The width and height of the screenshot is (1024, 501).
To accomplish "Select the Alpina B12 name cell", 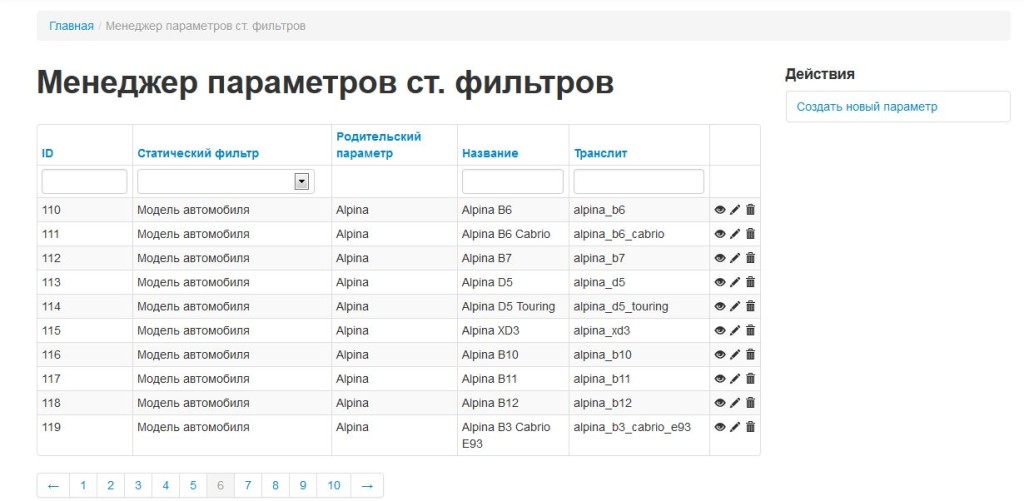I will click(513, 403).
